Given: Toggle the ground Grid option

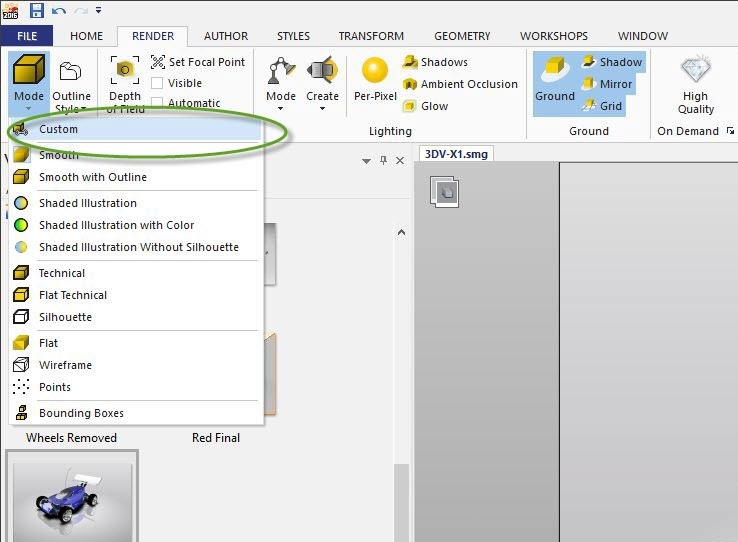Looking at the screenshot, I should [x=602, y=106].
